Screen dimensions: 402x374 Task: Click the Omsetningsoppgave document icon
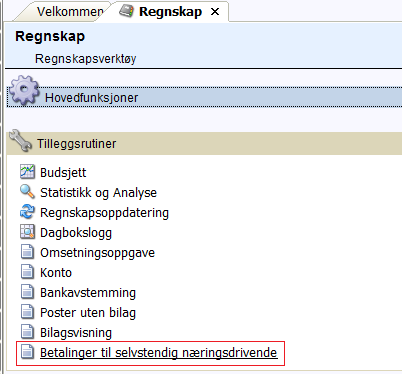pyautogui.click(x=27, y=252)
